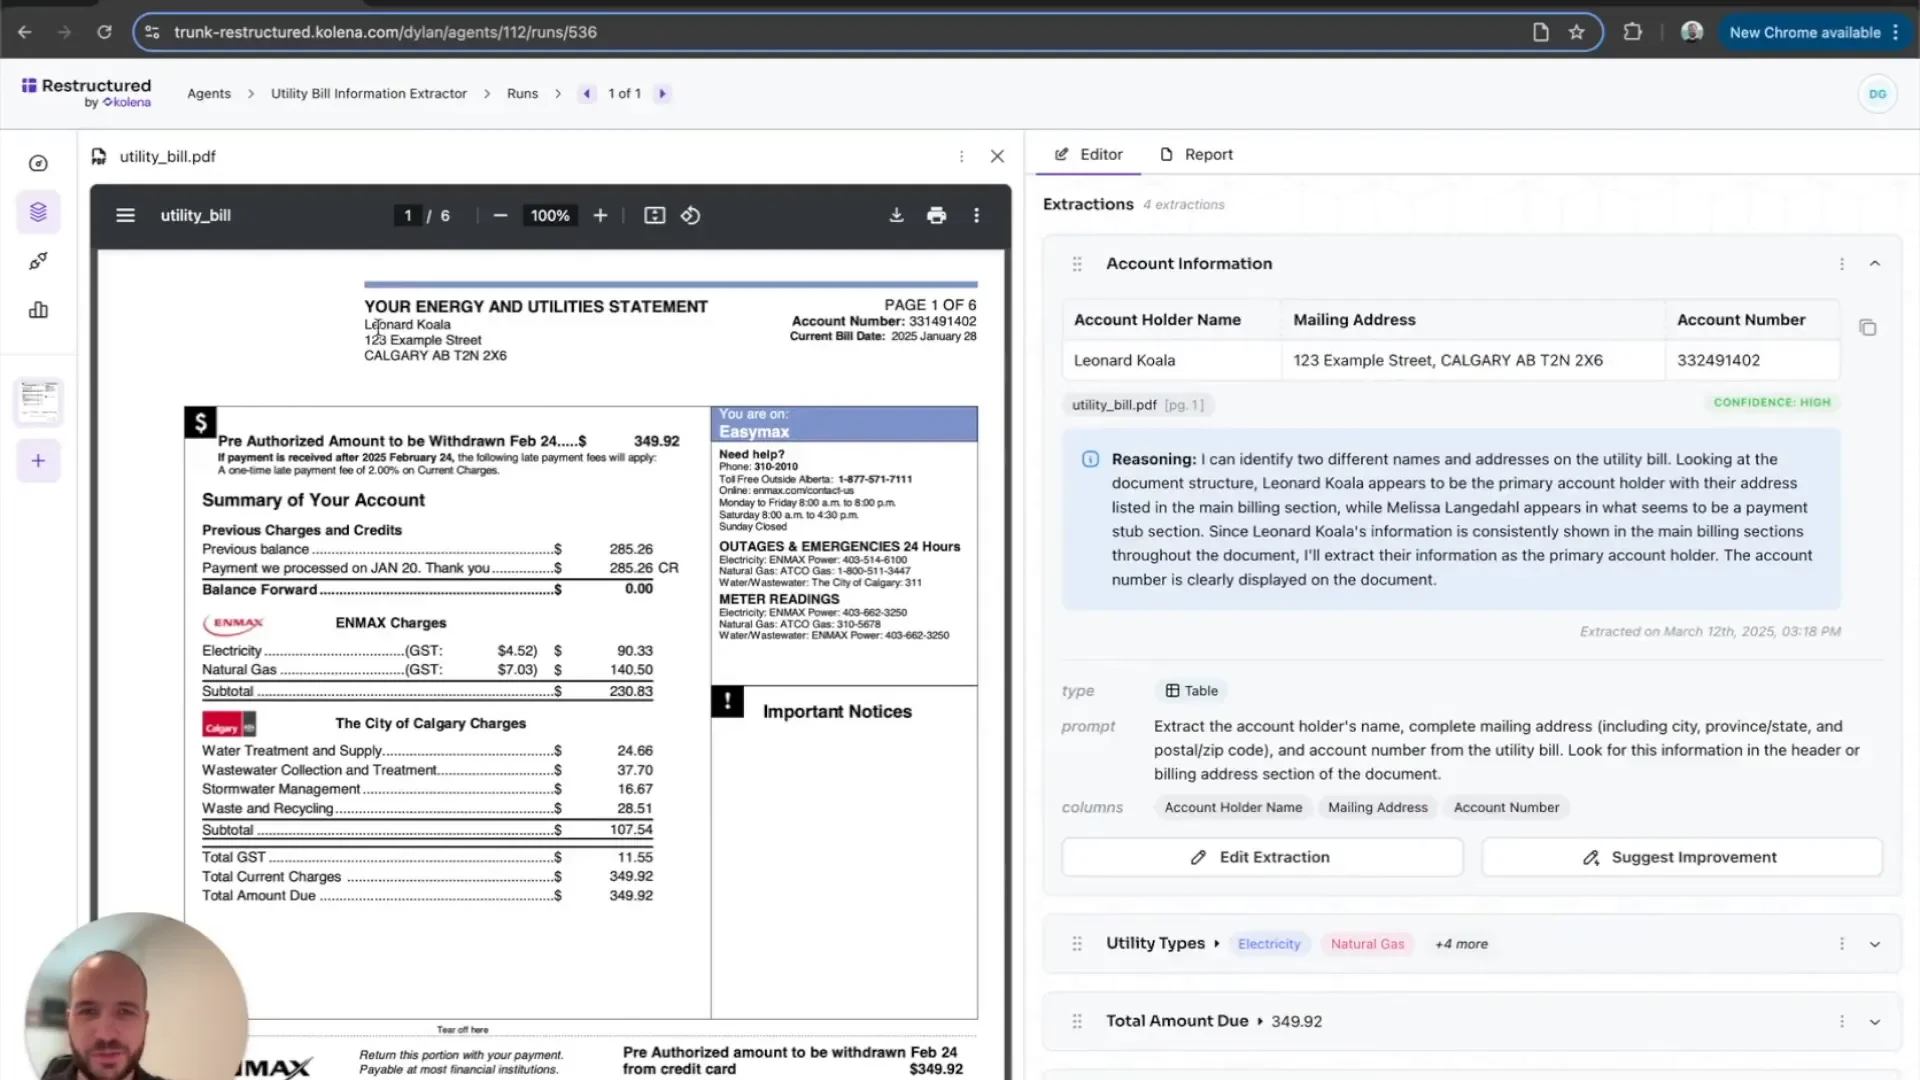Expand the Total Amount Due section
This screenshot has width=1920, height=1080.
coord(1874,1021)
